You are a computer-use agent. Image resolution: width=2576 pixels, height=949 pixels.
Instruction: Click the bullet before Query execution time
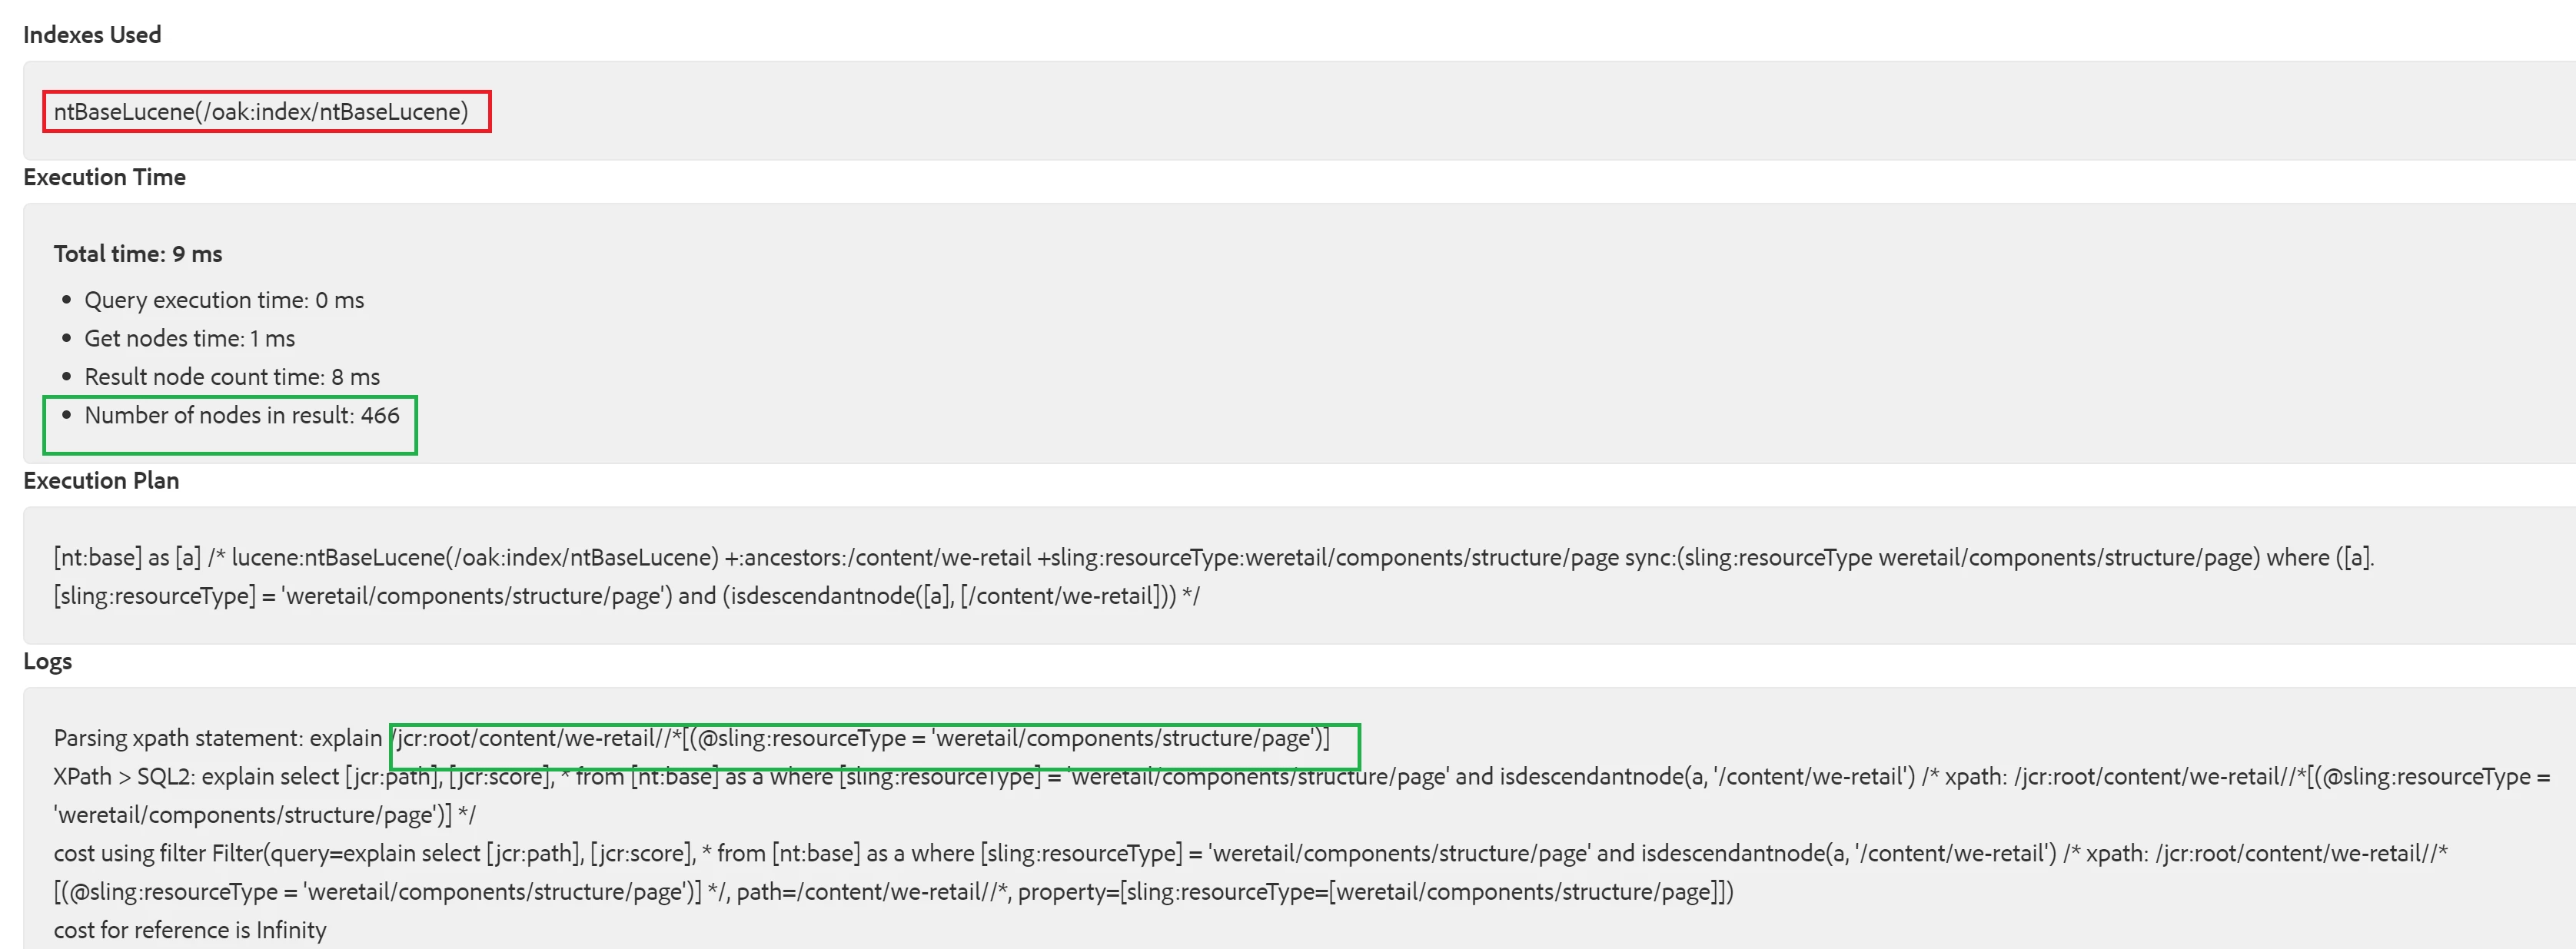67,300
